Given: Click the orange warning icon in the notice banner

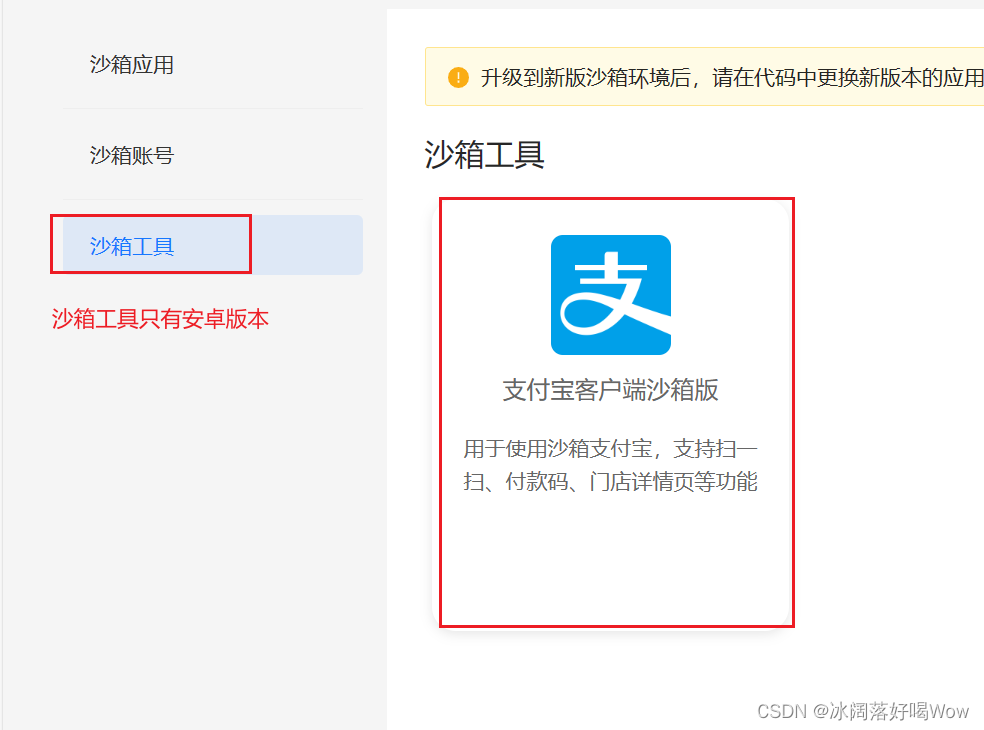Looking at the screenshot, I should [x=458, y=77].
